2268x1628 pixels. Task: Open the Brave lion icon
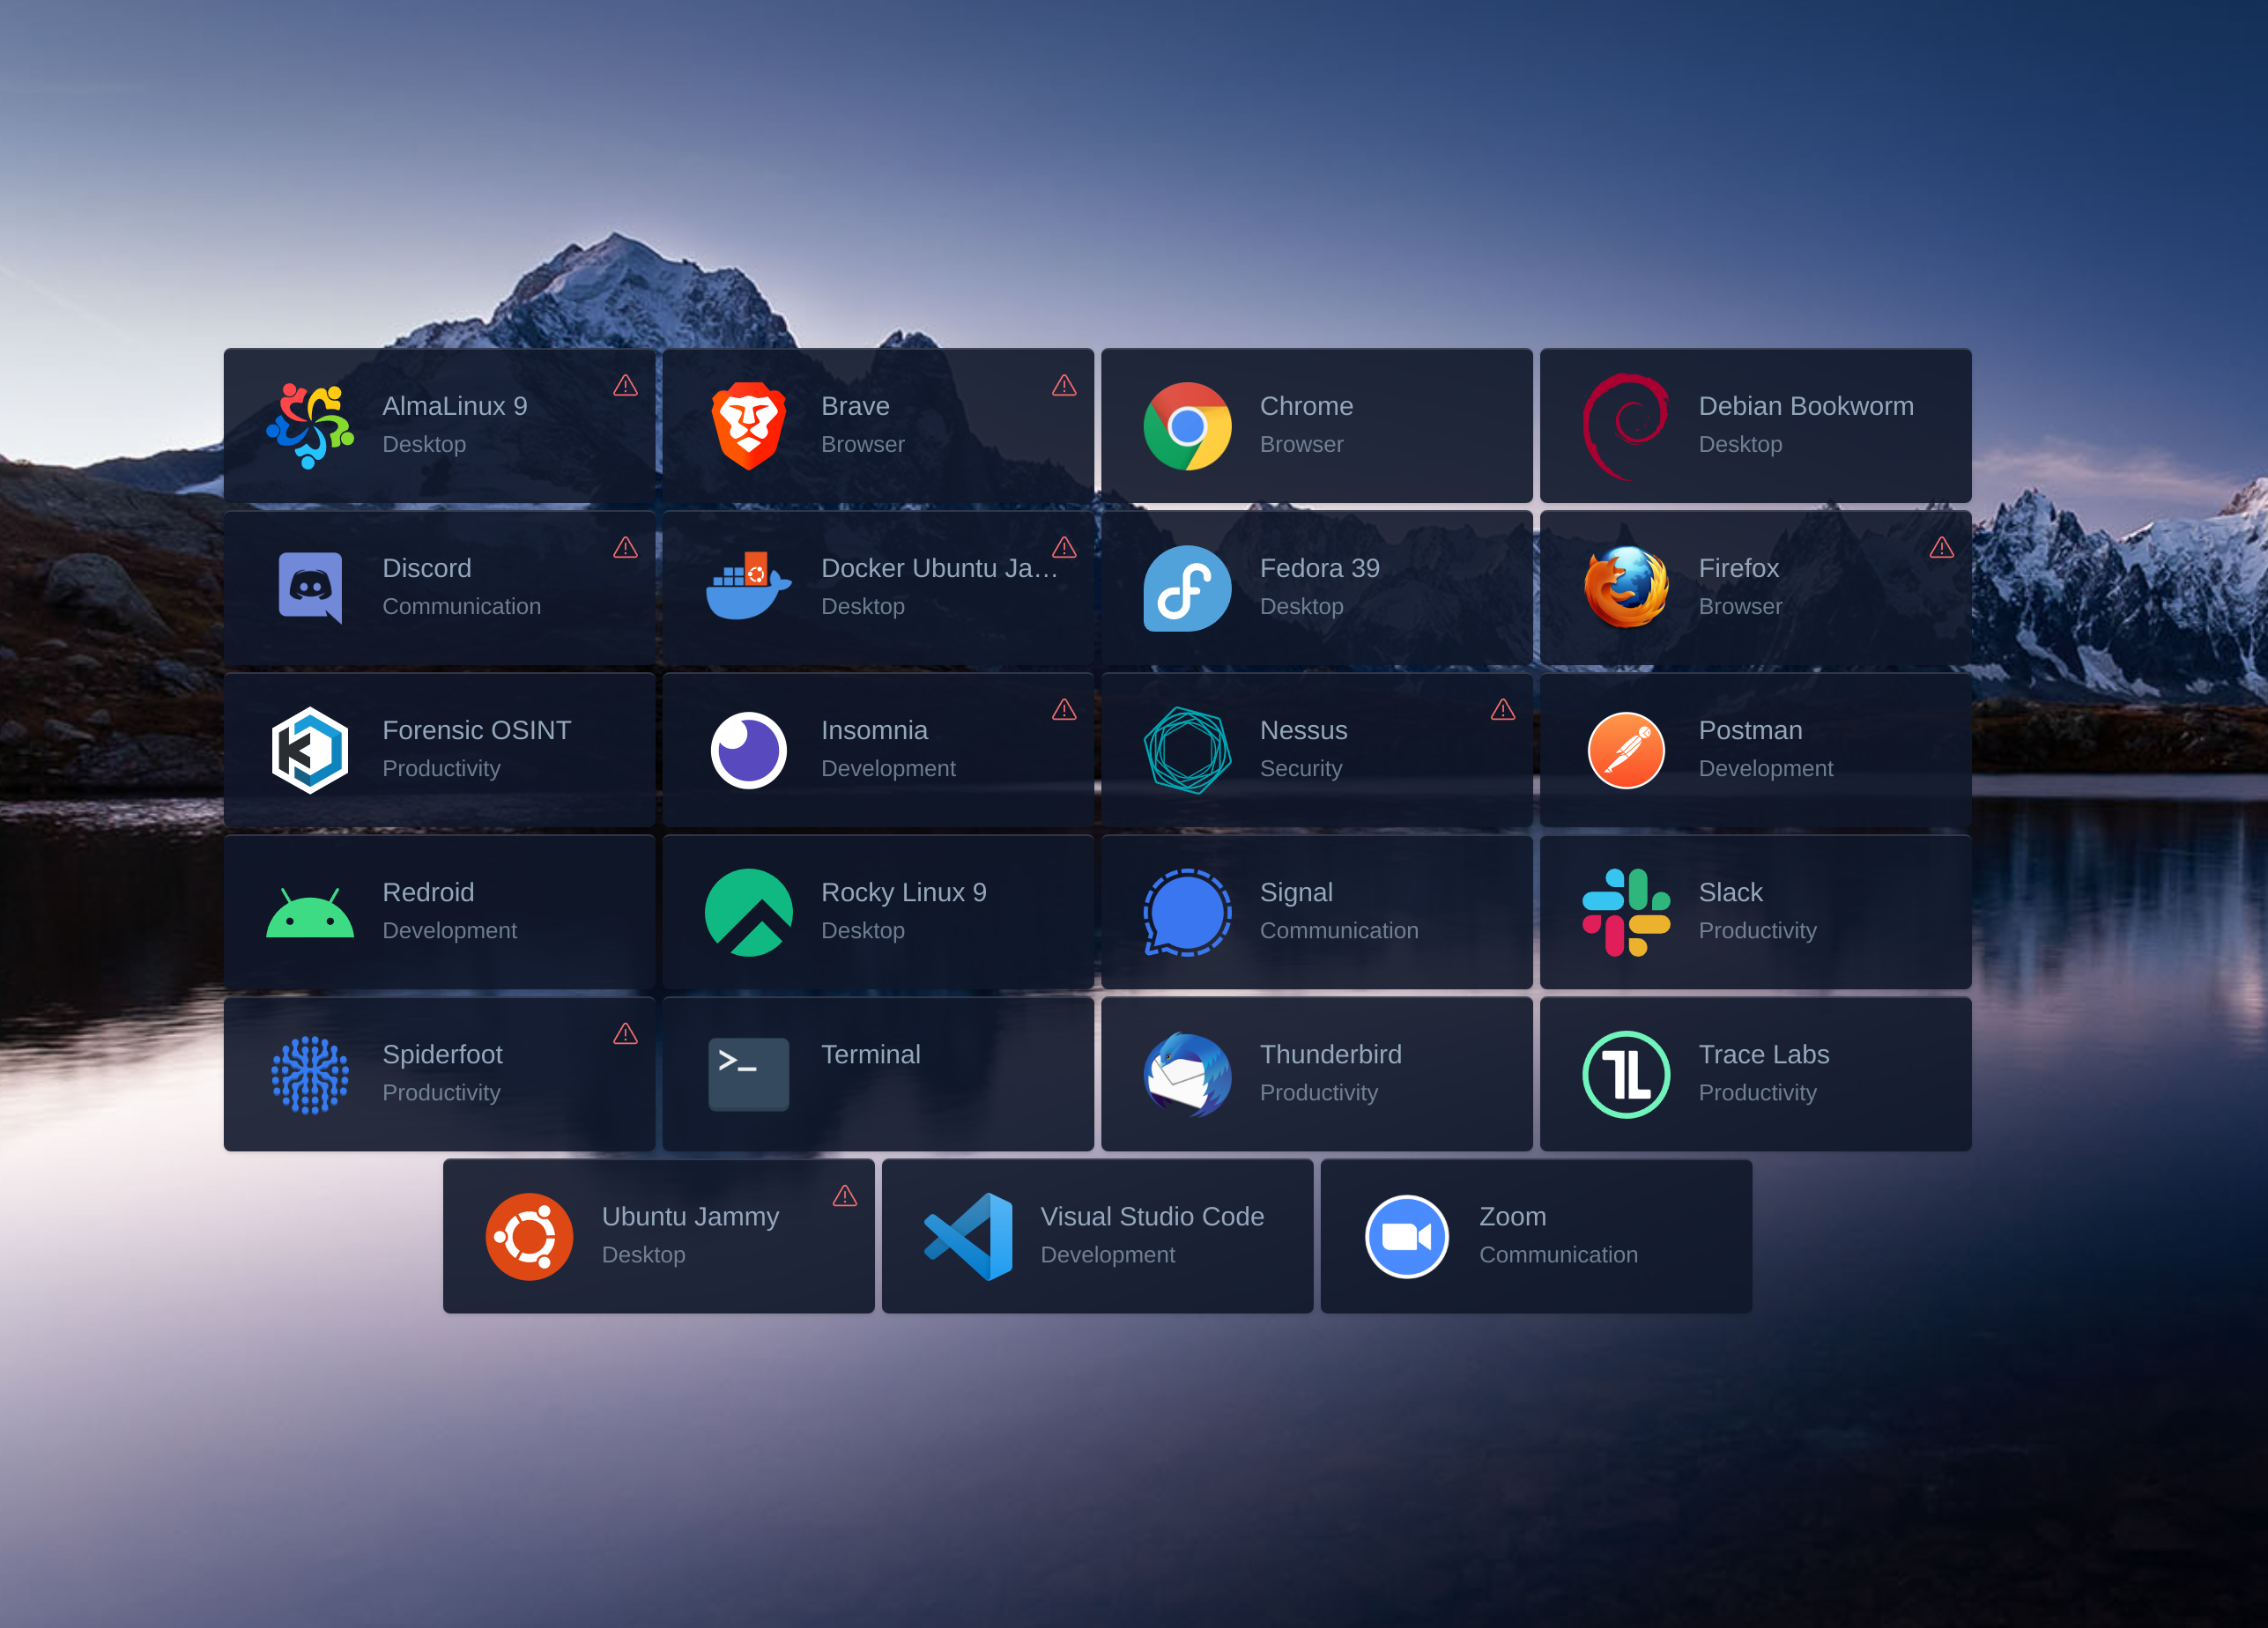[x=748, y=426]
